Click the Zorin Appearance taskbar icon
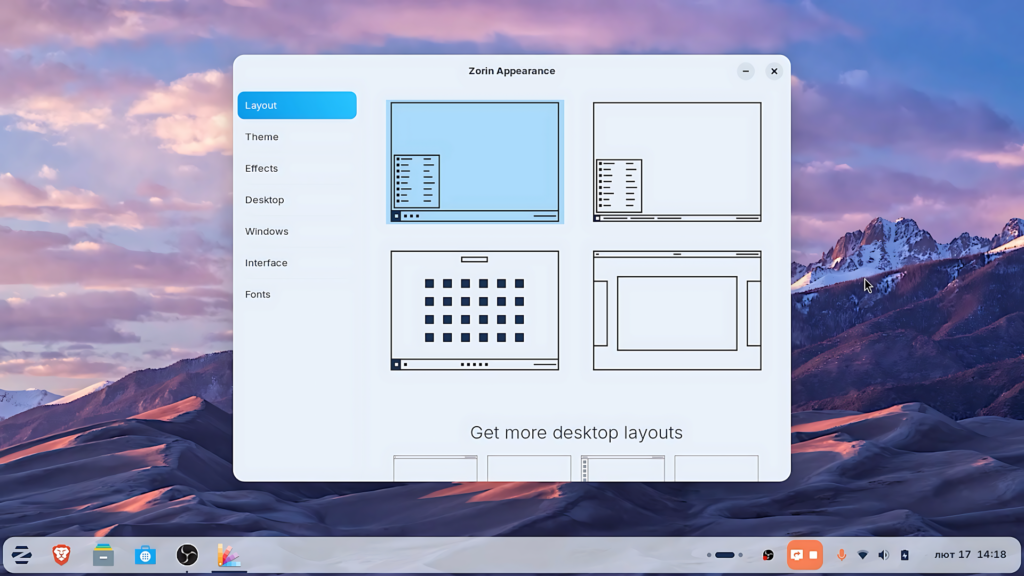Screen dimensions: 1024x576 point(229,555)
